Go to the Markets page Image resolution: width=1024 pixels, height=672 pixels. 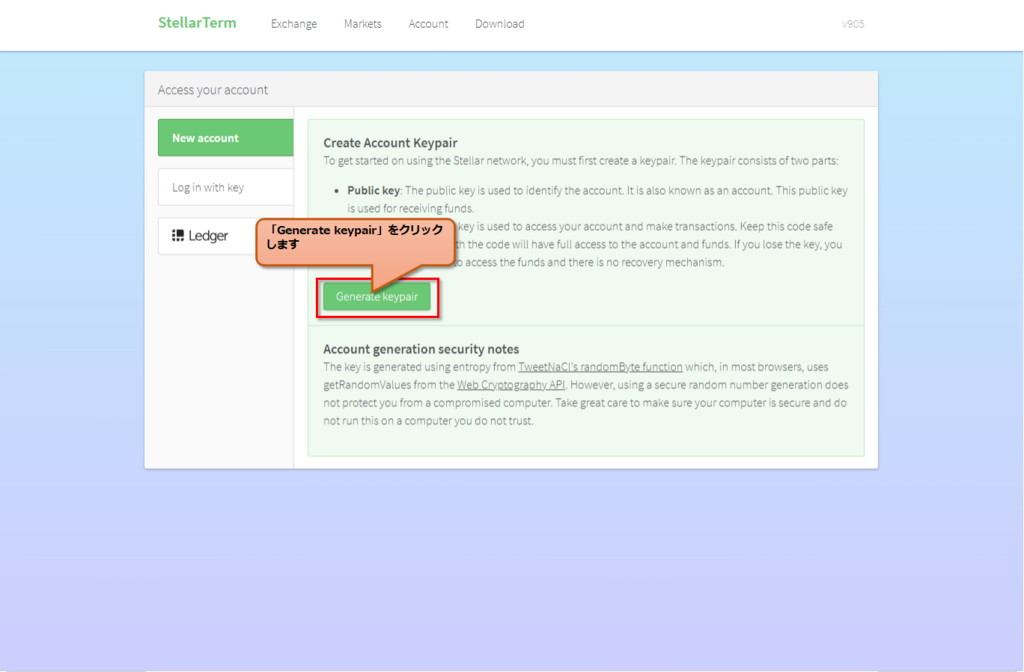362,24
